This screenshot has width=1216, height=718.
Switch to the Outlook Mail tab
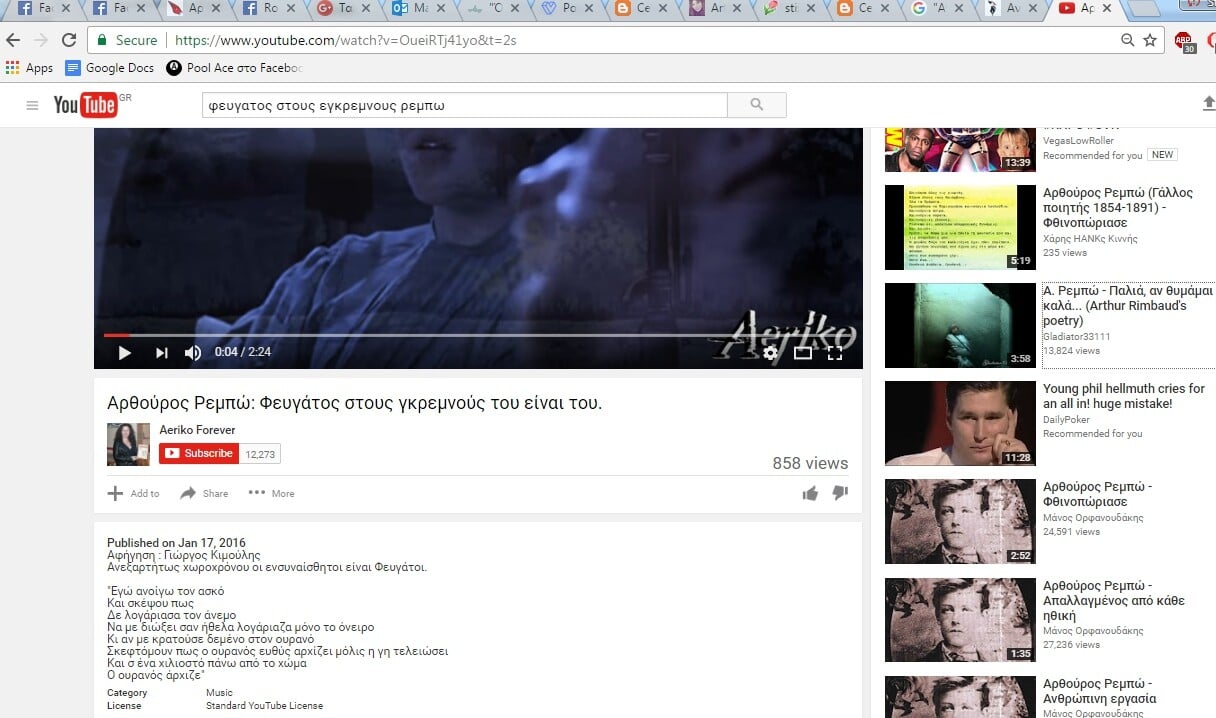tap(418, 9)
